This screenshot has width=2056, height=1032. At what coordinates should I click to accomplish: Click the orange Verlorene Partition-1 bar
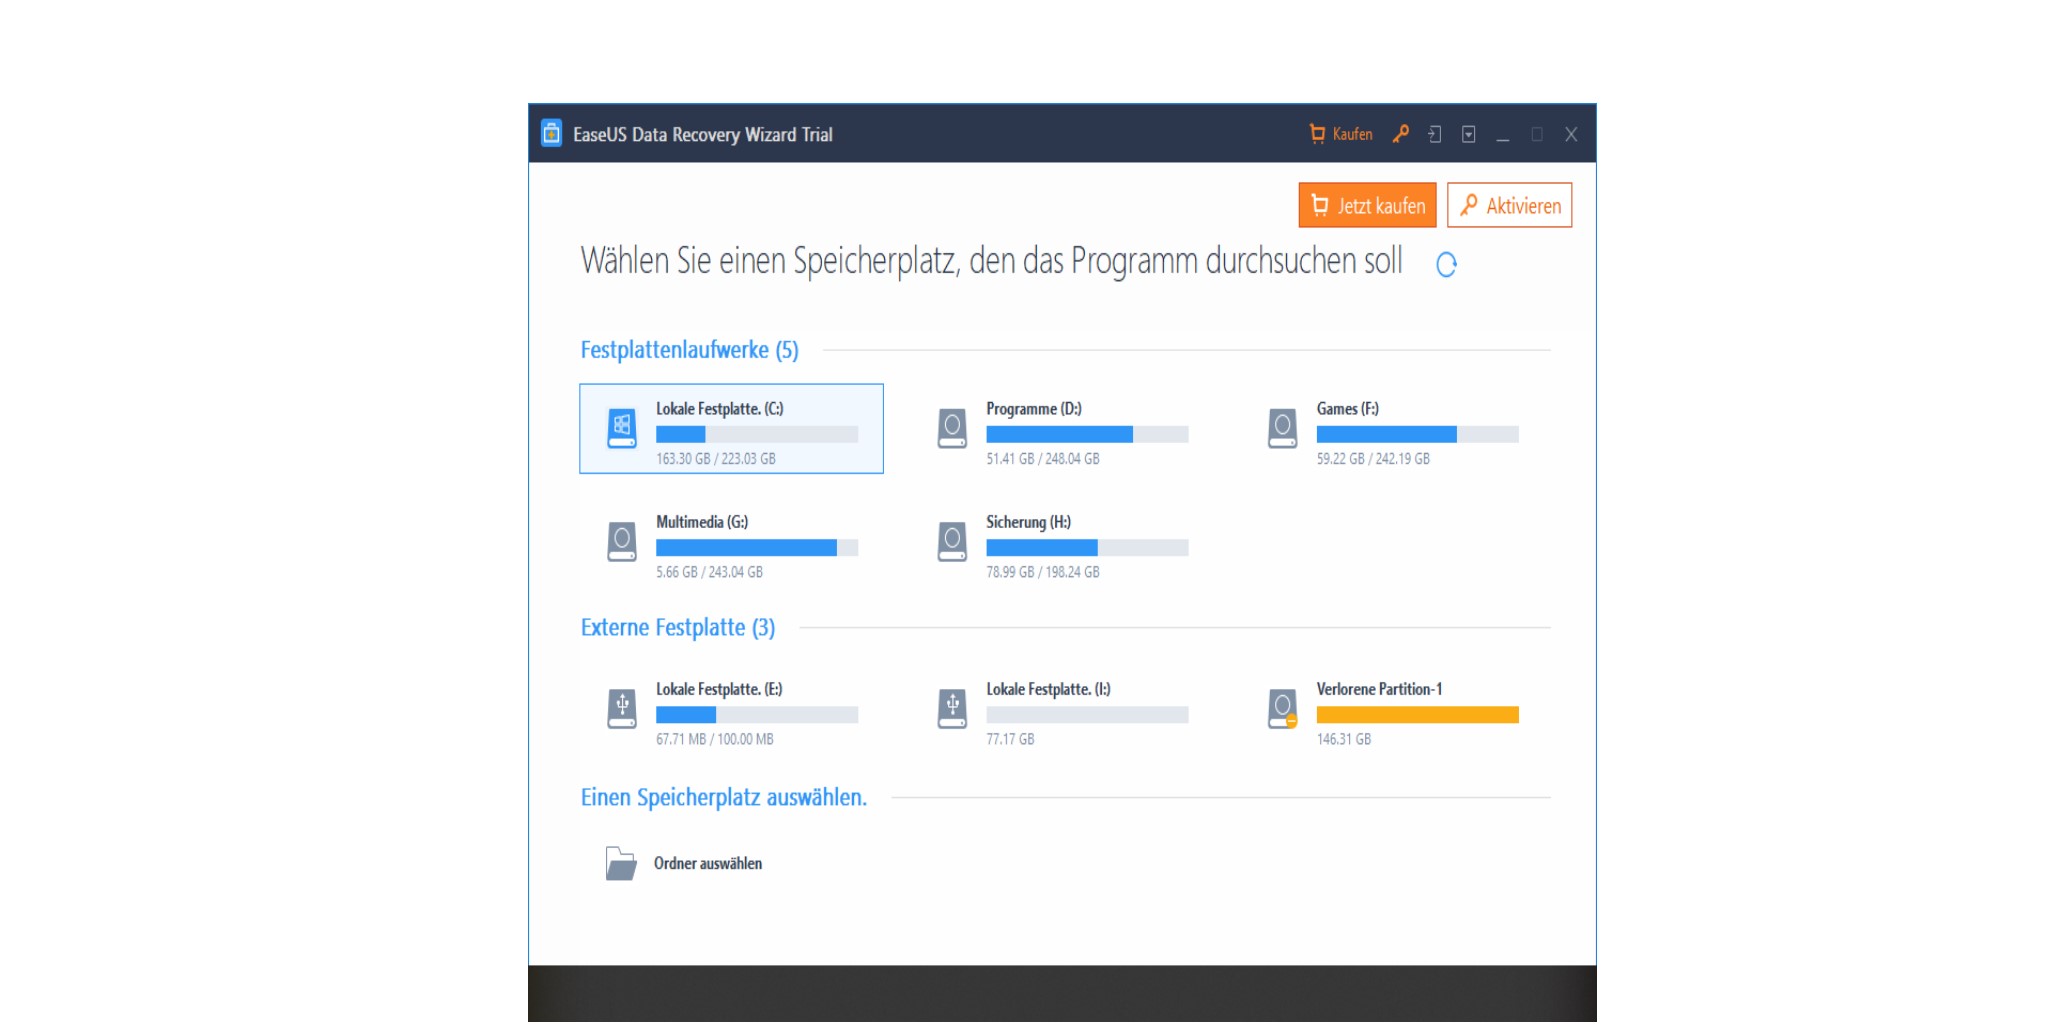coord(1417,714)
